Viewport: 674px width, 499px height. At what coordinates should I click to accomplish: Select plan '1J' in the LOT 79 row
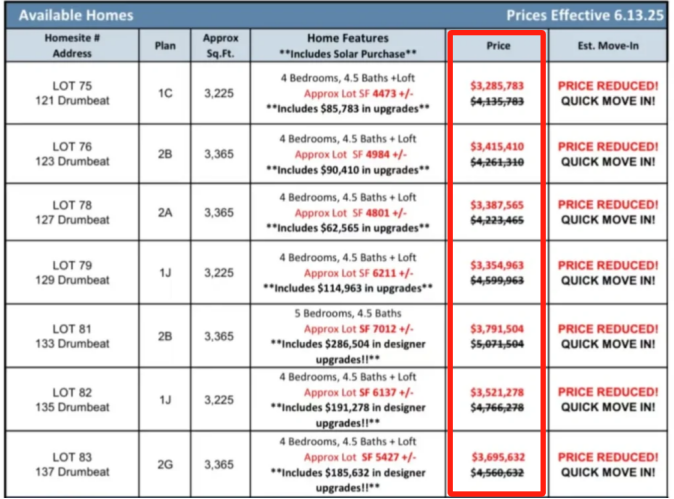pyautogui.click(x=165, y=272)
